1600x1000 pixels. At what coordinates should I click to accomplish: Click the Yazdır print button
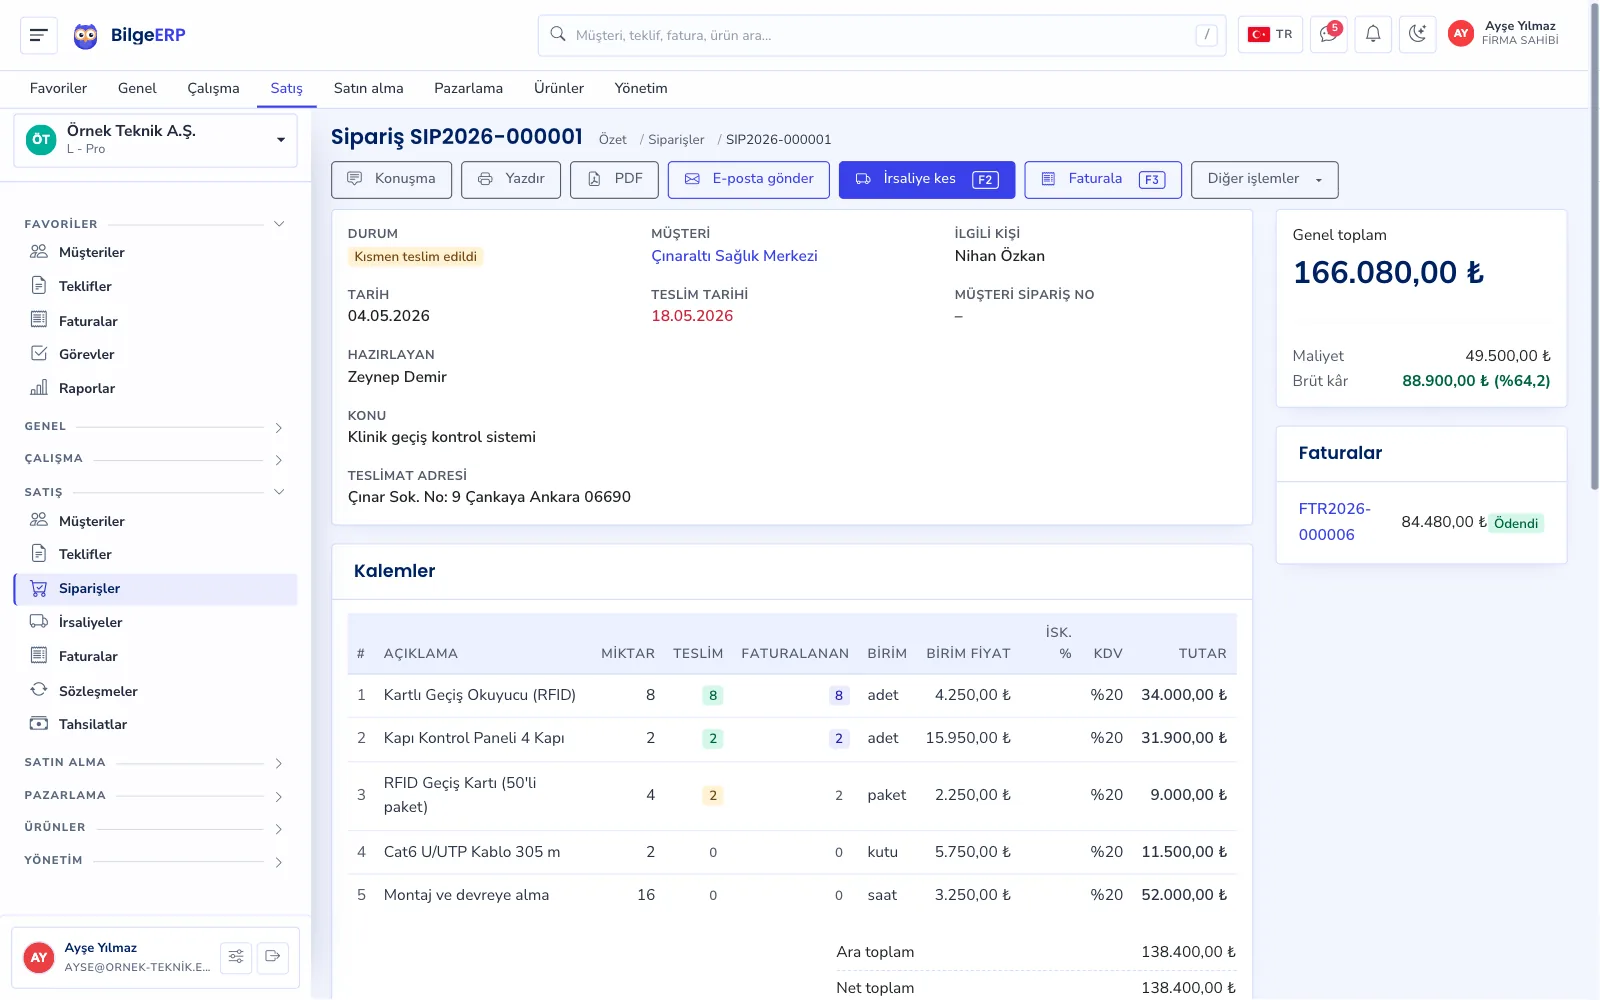click(x=511, y=180)
